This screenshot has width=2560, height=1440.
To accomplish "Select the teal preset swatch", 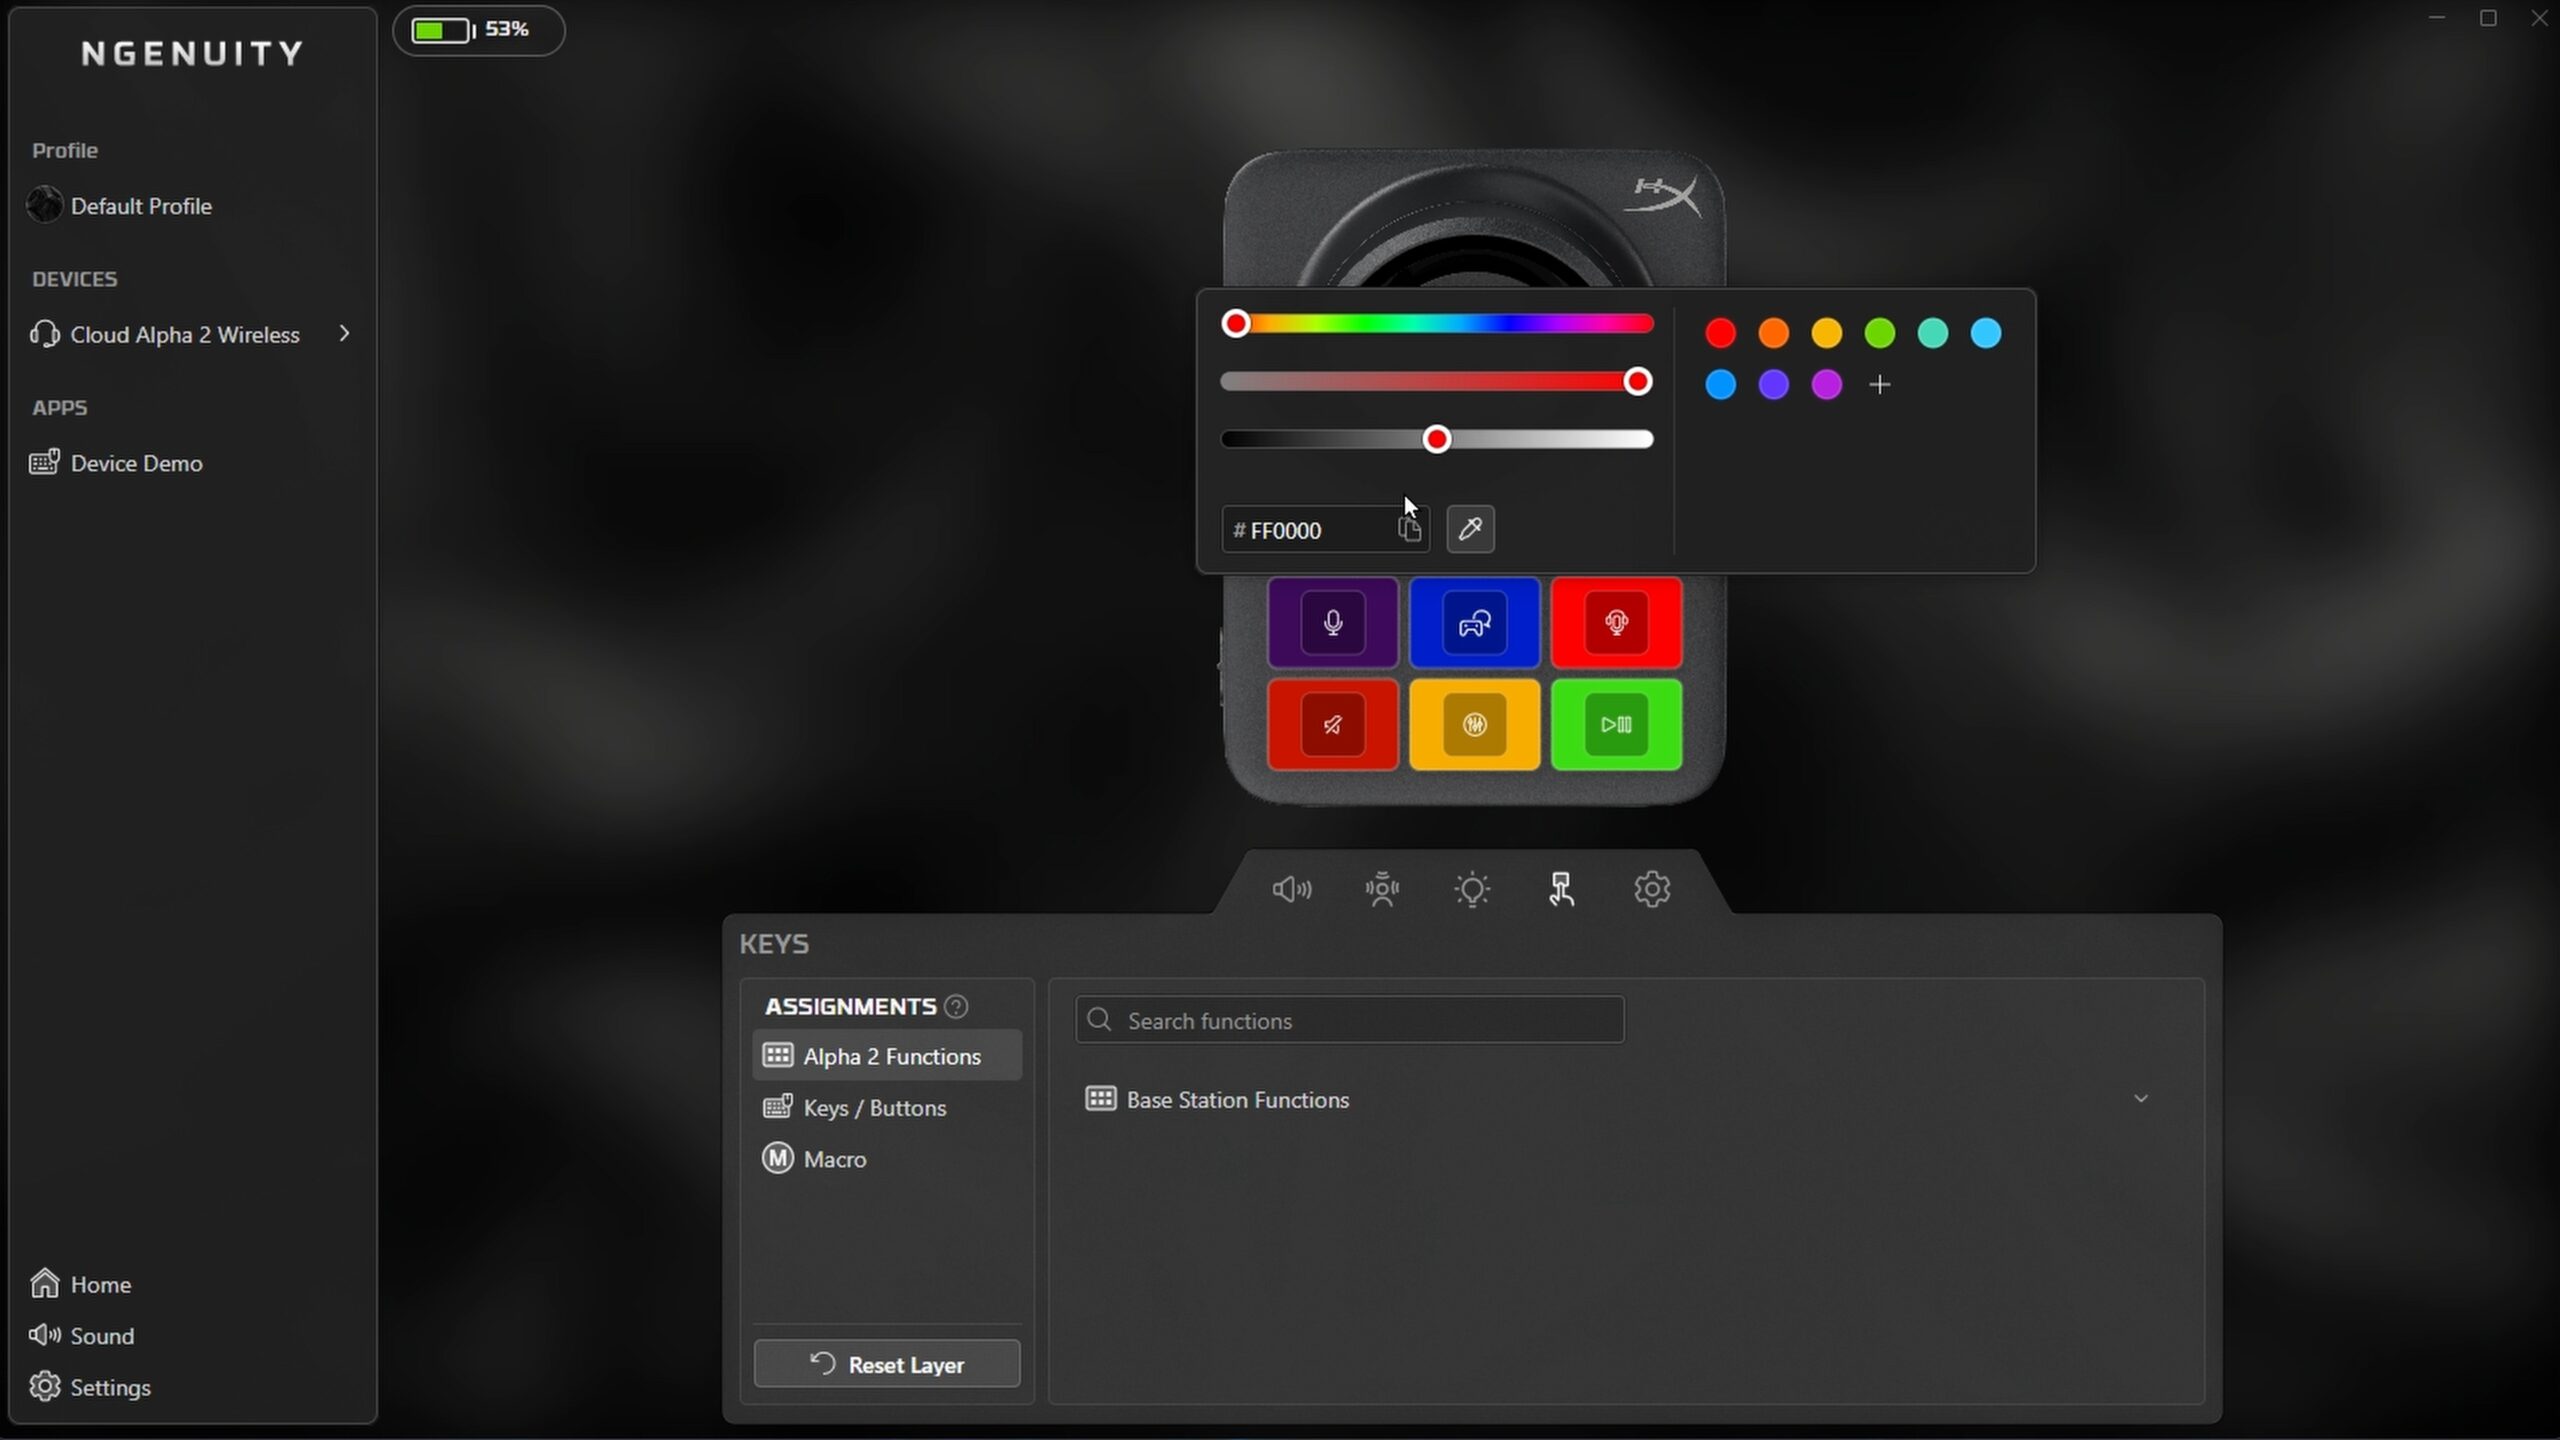I will click(x=1932, y=333).
